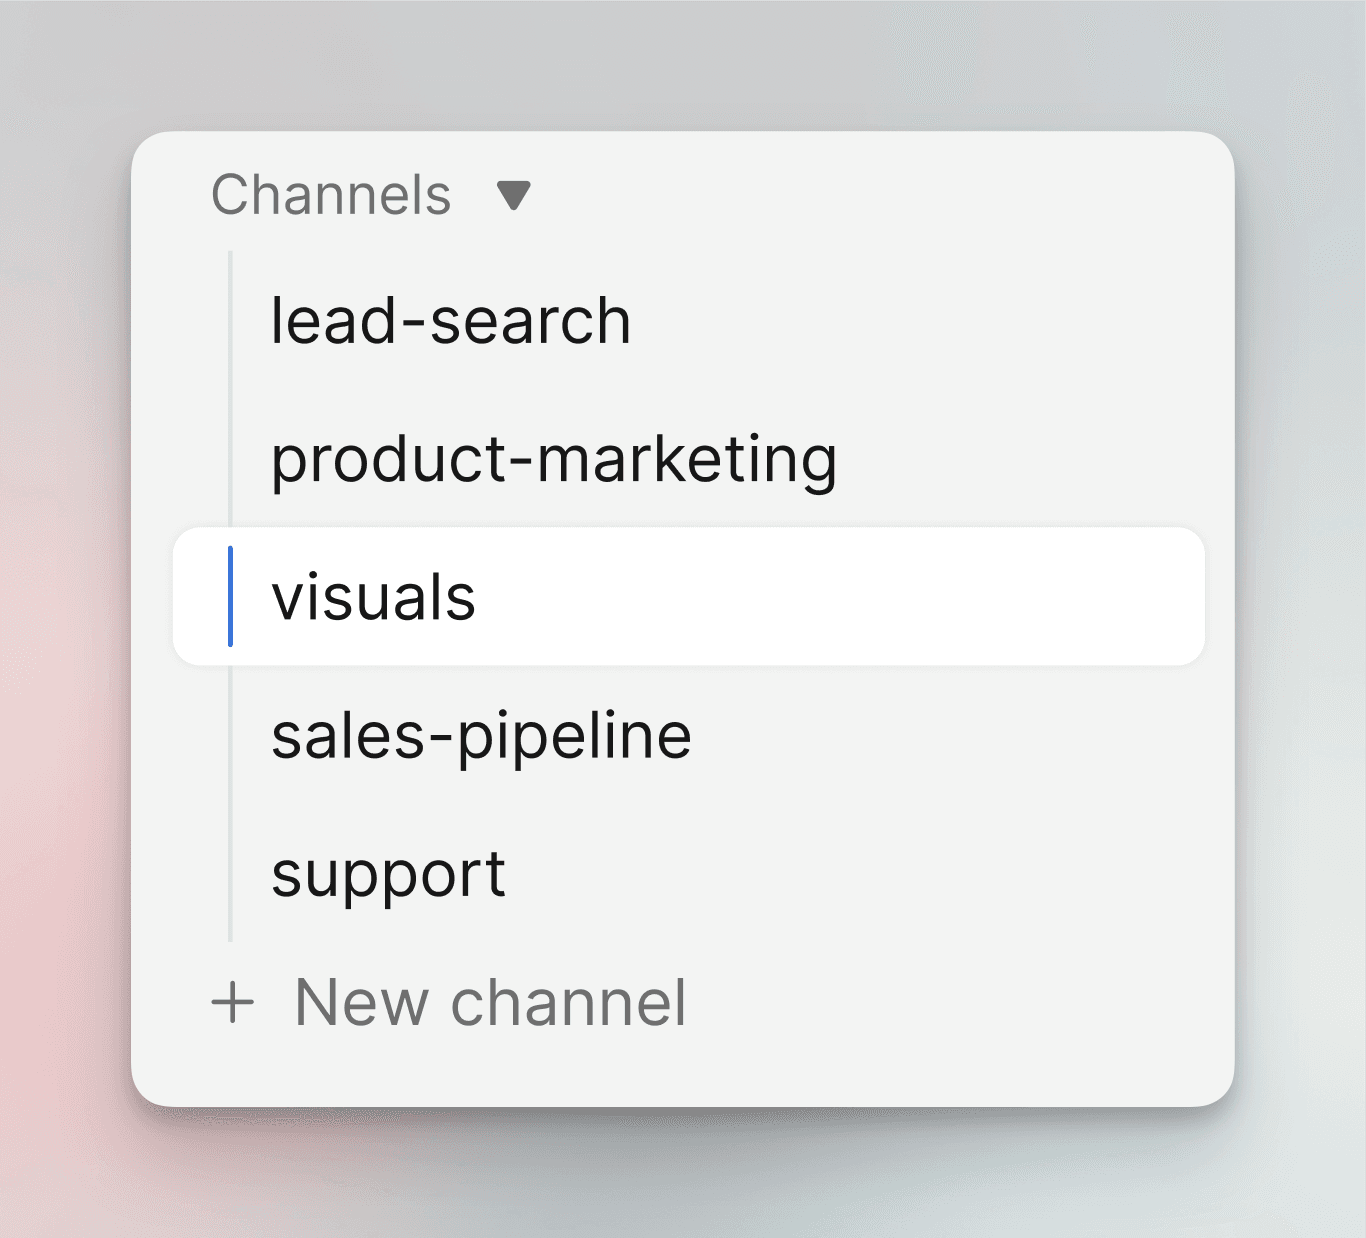Click the word 'pipeline' in sales-pipeline
Viewport: 1366px width, 1238px height.
pos(574,736)
